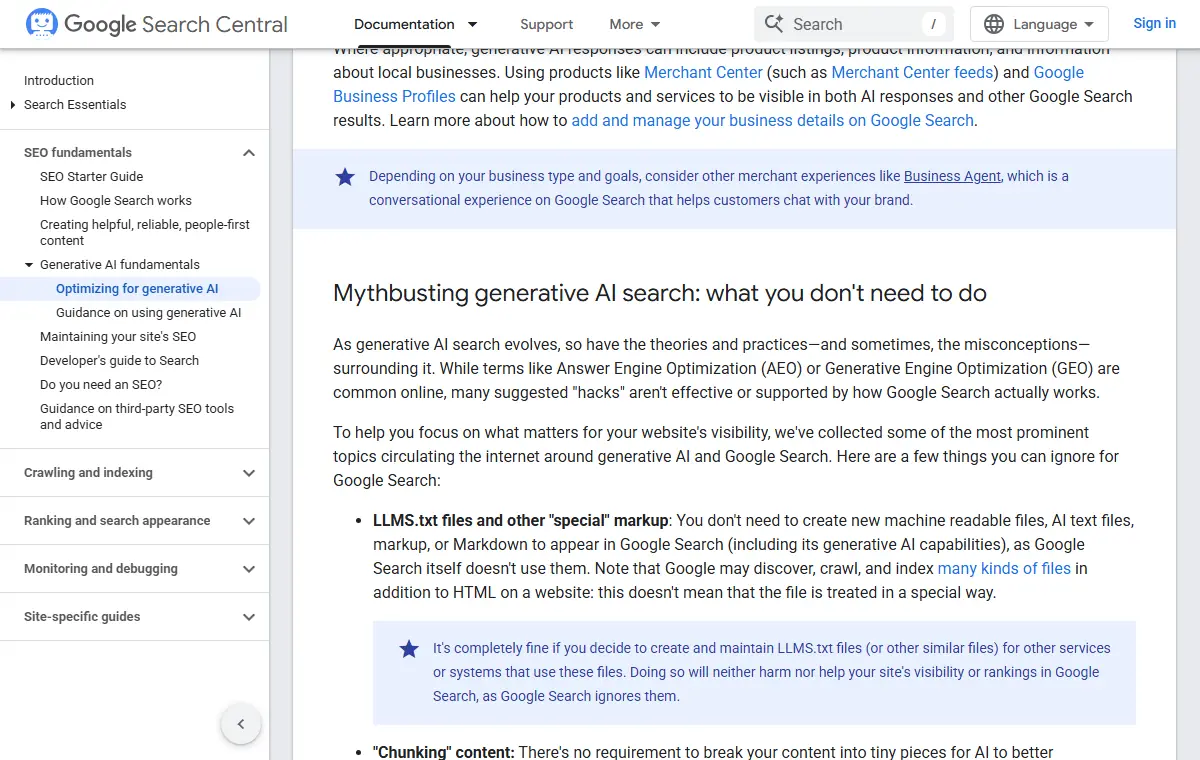Follow the Google Business Profiles link
This screenshot has width=1200, height=760.
click(394, 96)
